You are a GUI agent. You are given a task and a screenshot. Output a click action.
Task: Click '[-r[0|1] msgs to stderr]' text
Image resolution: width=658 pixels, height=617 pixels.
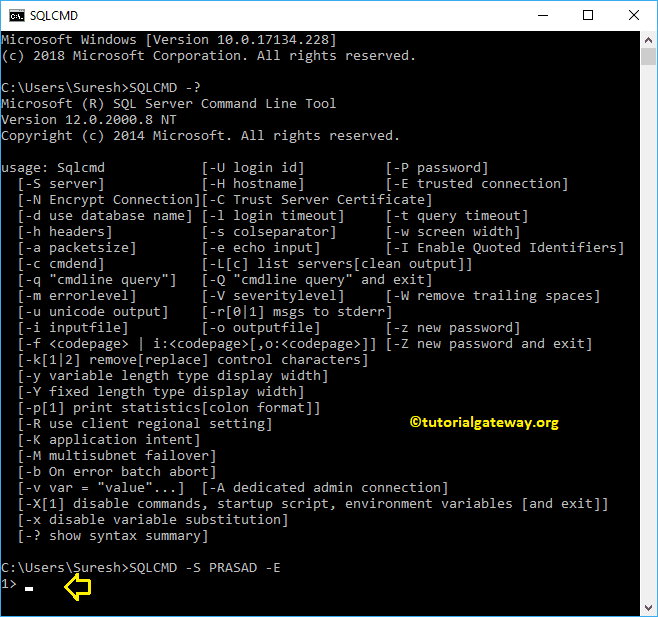[x=297, y=312]
